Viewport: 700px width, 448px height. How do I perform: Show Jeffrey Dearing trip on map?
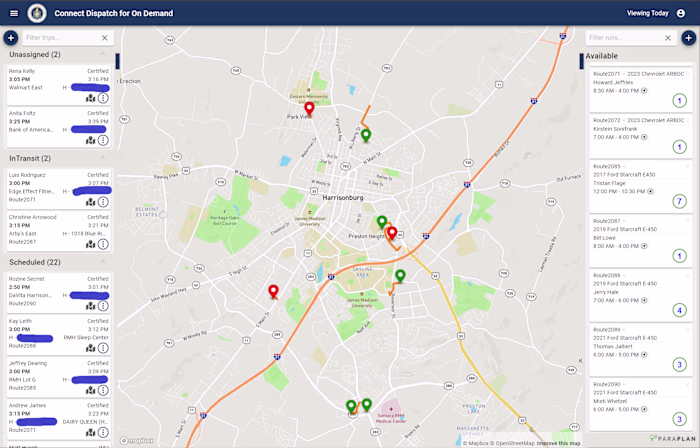click(x=91, y=390)
